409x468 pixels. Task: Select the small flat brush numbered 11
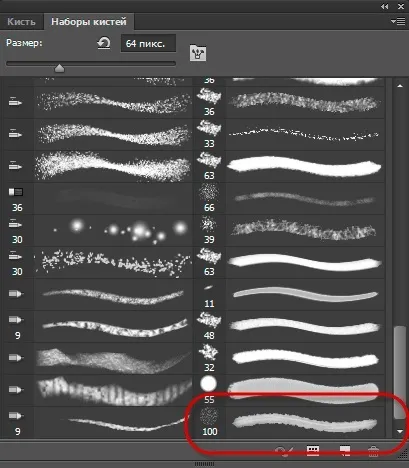[289, 295]
